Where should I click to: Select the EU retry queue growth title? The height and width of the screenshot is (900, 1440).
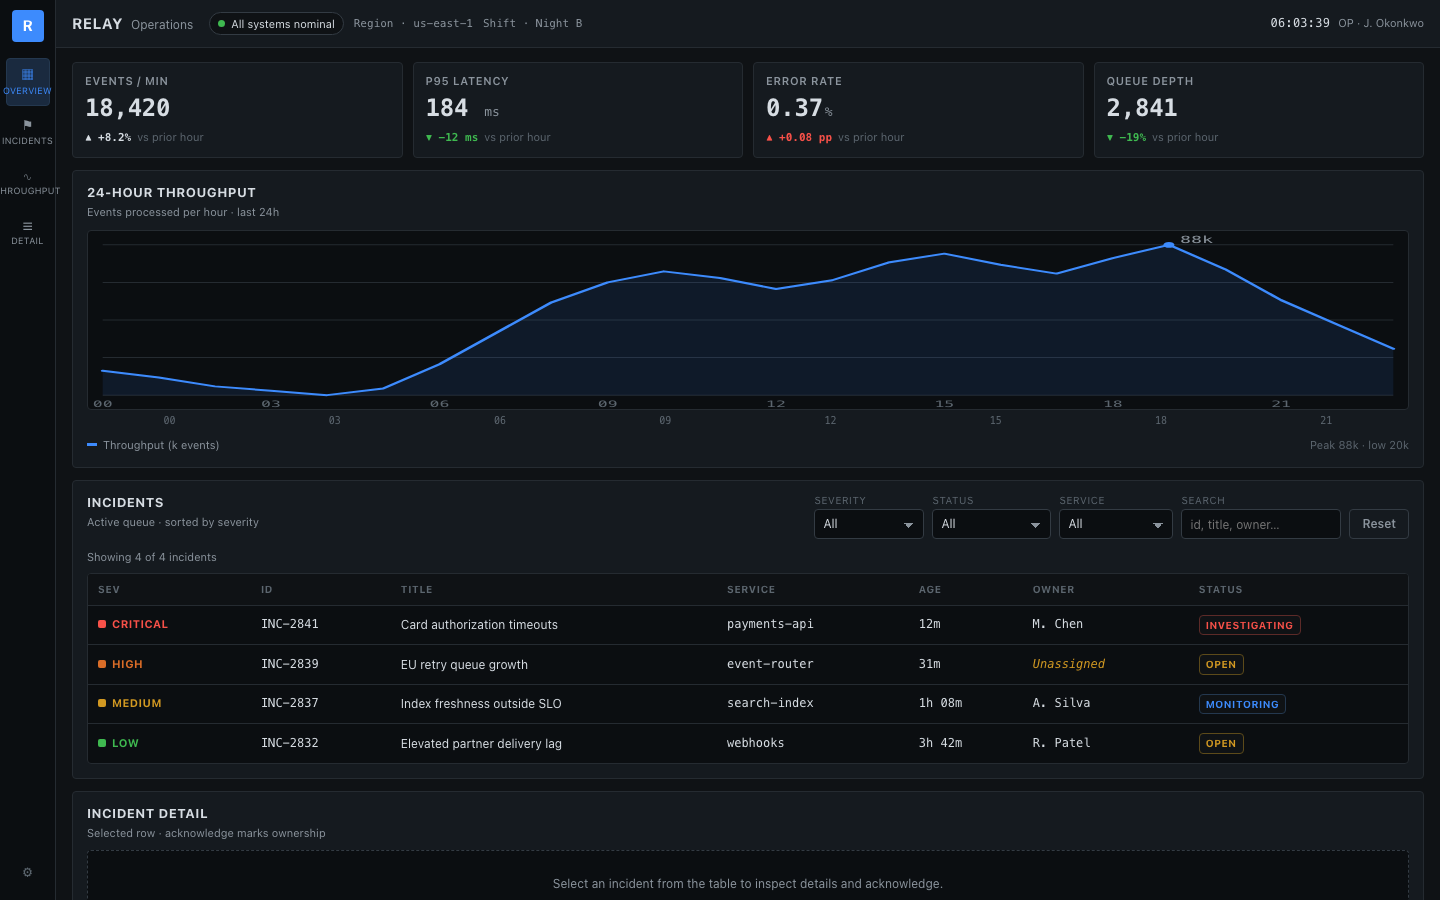point(464,664)
